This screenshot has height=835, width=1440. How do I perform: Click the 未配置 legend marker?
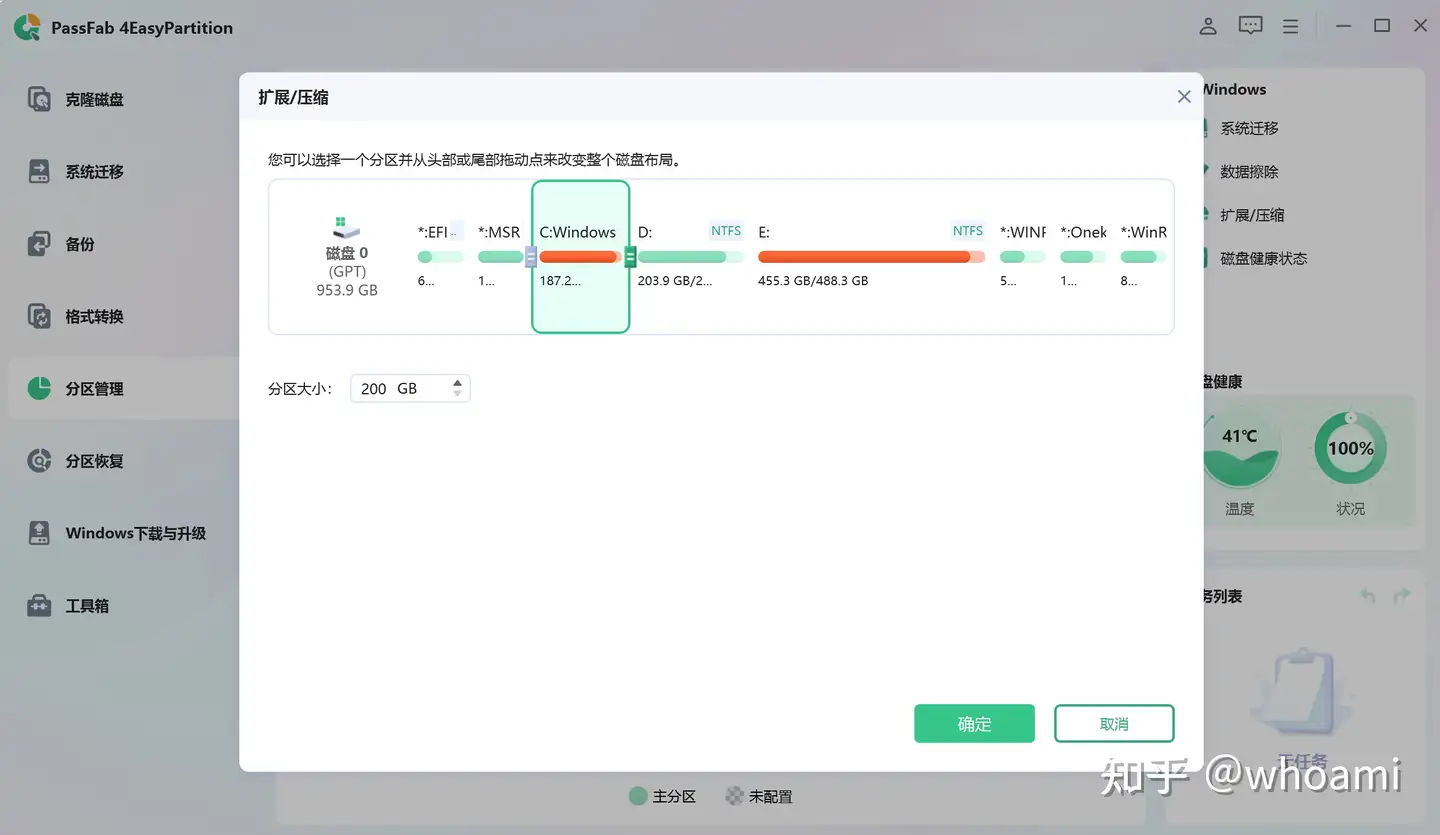pyautogui.click(x=735, y=796)
